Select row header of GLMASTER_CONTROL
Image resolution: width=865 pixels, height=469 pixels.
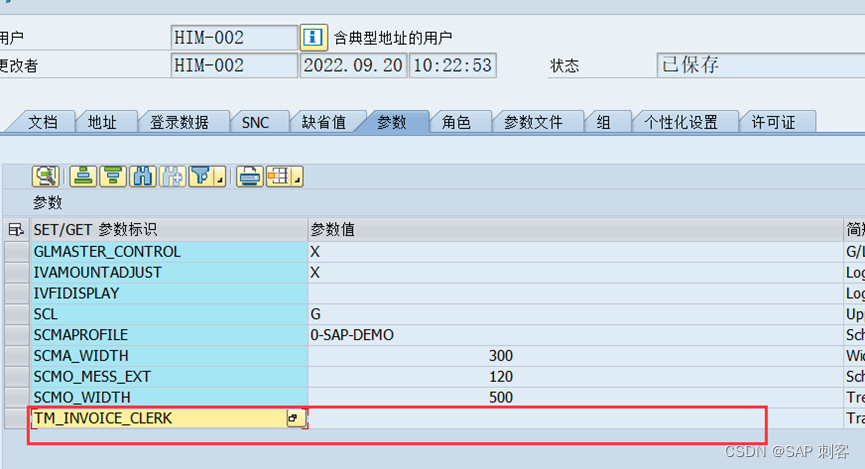click(17, 252)
